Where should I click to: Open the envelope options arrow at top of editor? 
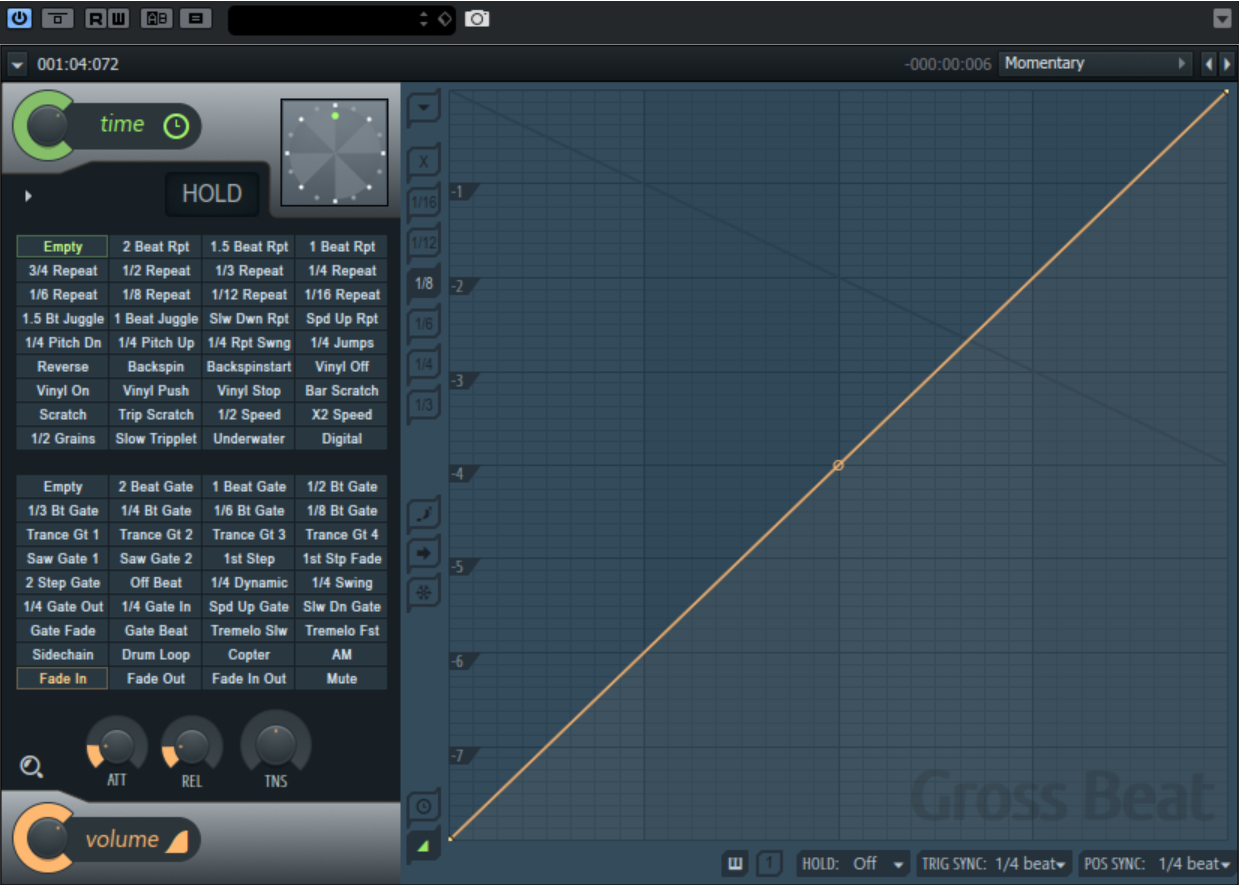(424, 107)
